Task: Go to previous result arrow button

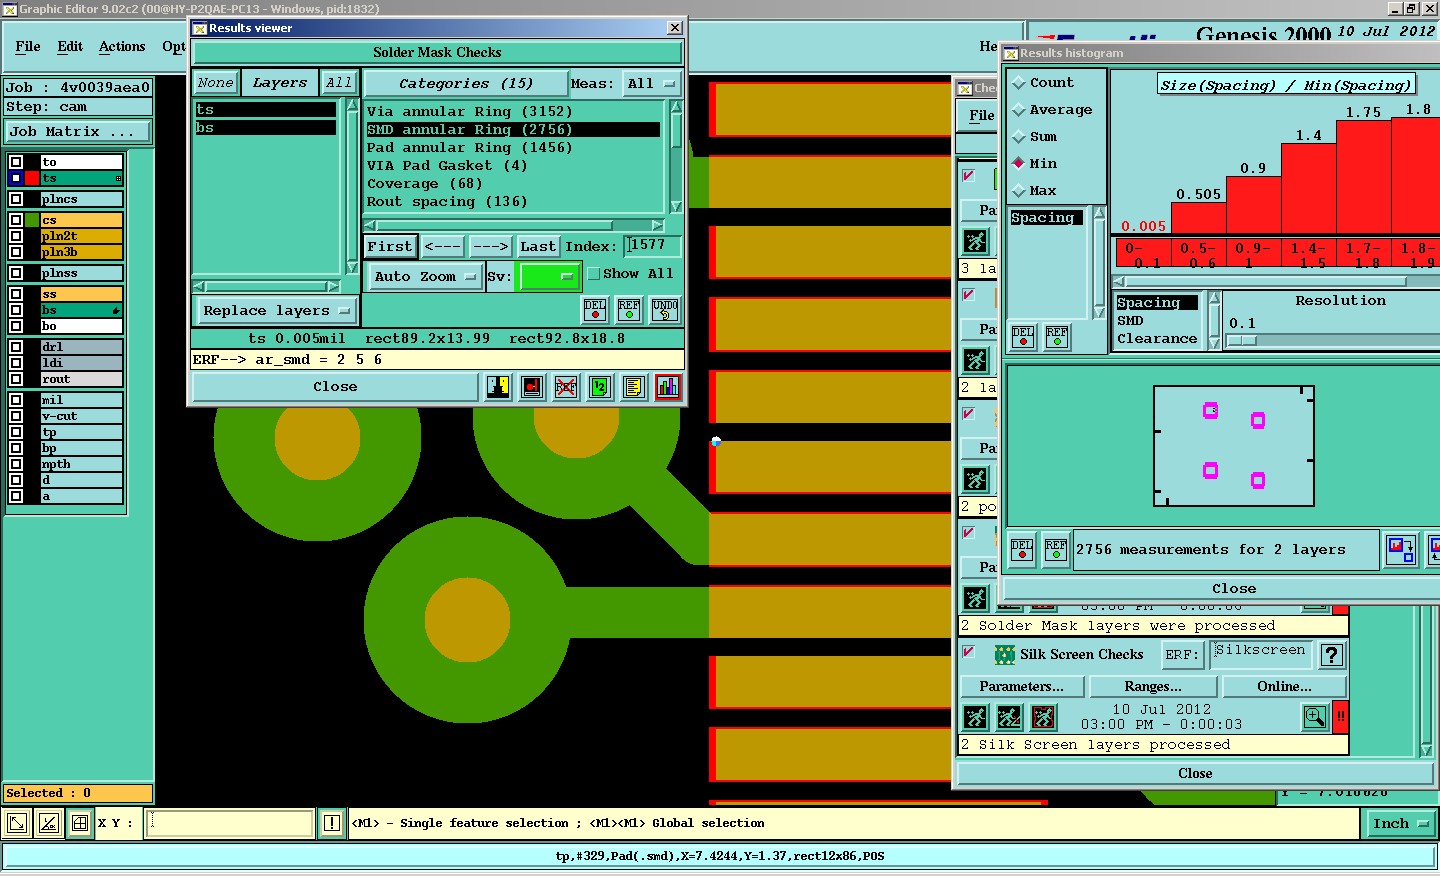Action: tap(442, 247)
